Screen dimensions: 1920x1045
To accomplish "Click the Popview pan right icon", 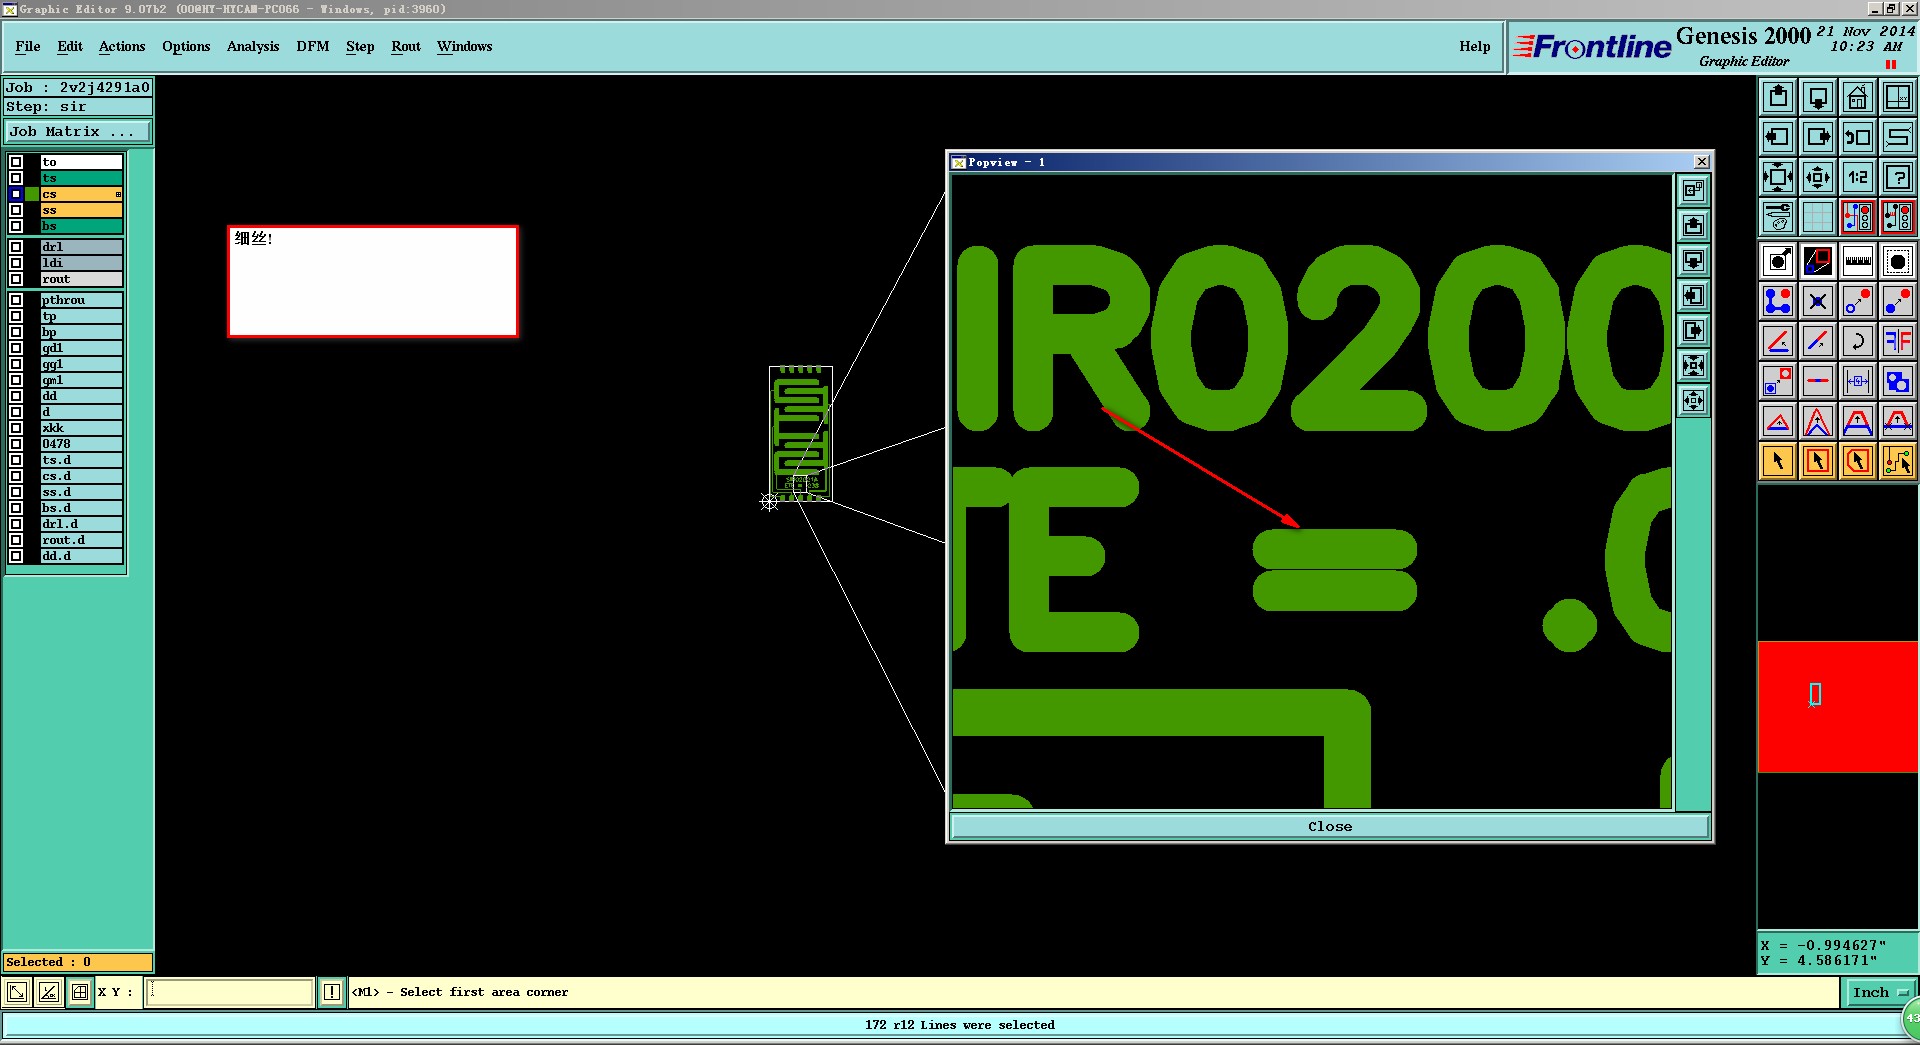I will tap(1693, 331).
